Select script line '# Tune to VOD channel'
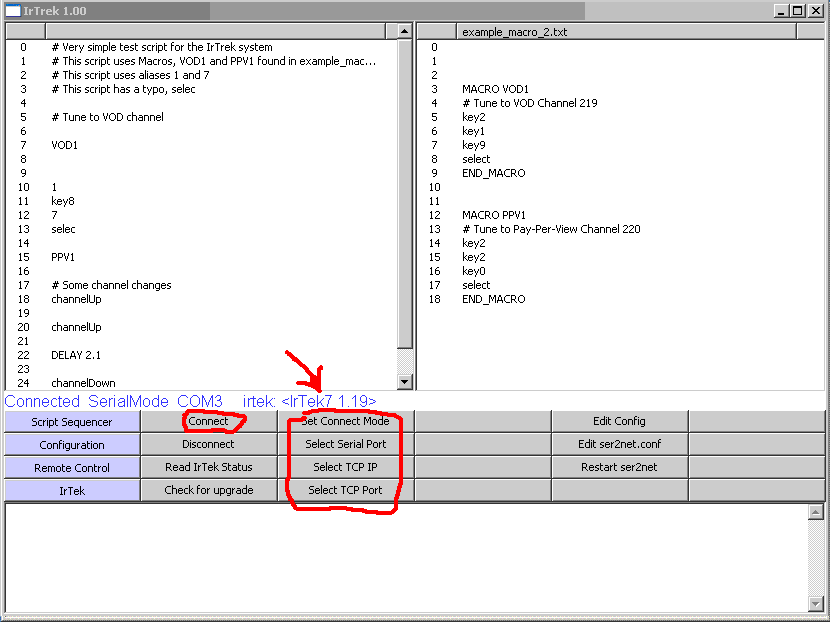The width and height of the screenshot is (830, 622). pos(108,117)
